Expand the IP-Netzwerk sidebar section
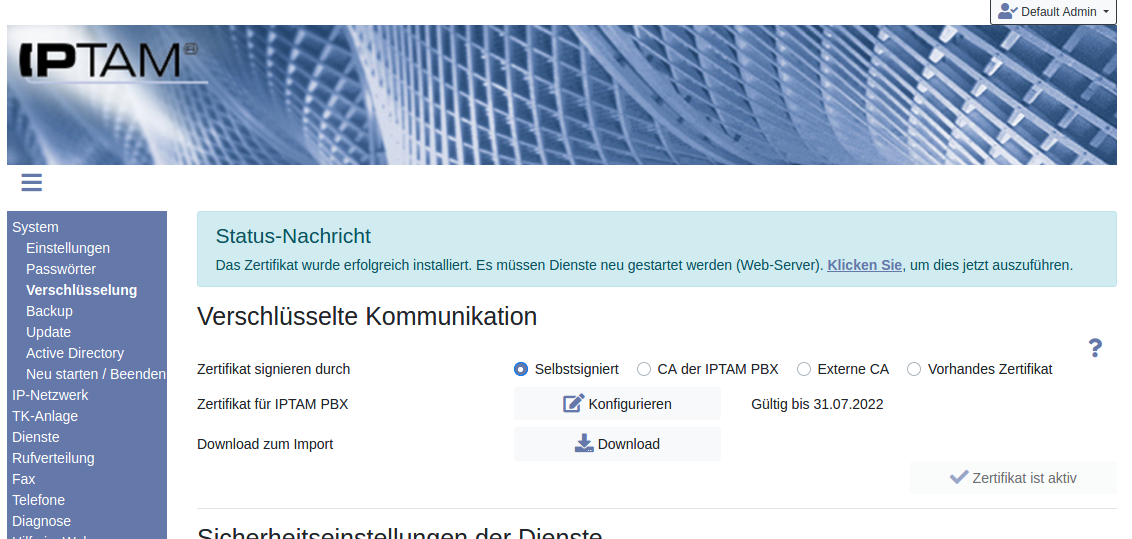 tap(50, 395)
